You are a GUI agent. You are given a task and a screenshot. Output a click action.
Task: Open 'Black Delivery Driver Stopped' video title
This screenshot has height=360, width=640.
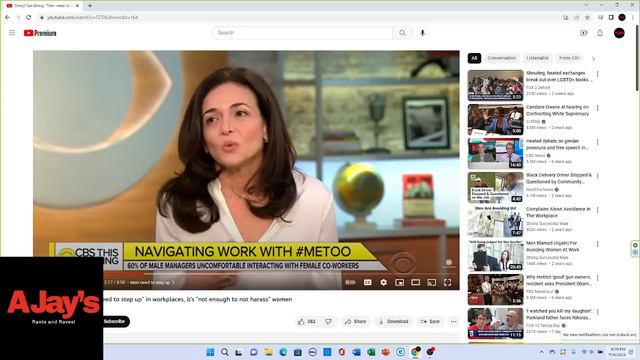[x=558, y=178]
